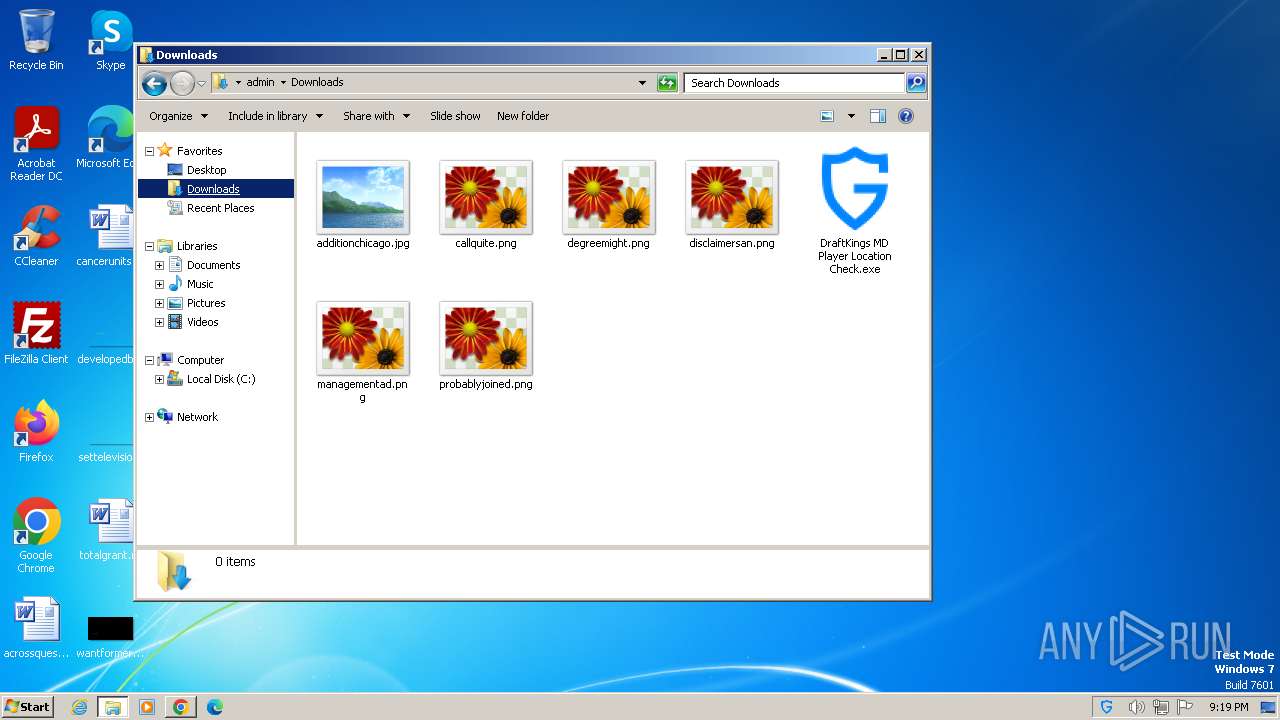Open the Organize menu
Image resolution: width=1280 pixels, height=720 pixels.
pyautogui.click(x=179, y=116)
